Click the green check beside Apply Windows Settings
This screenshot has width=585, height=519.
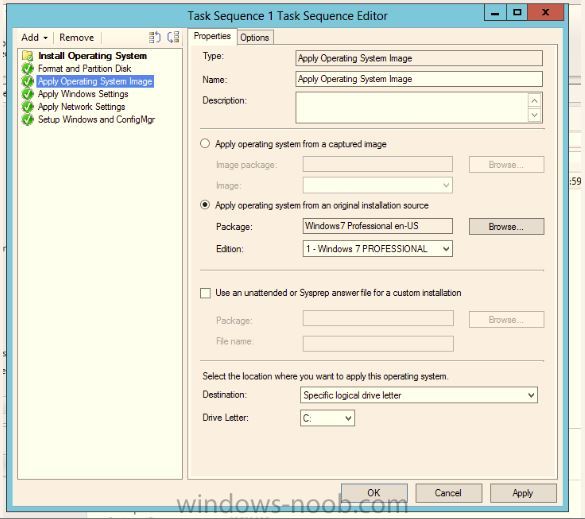(28, 94)
